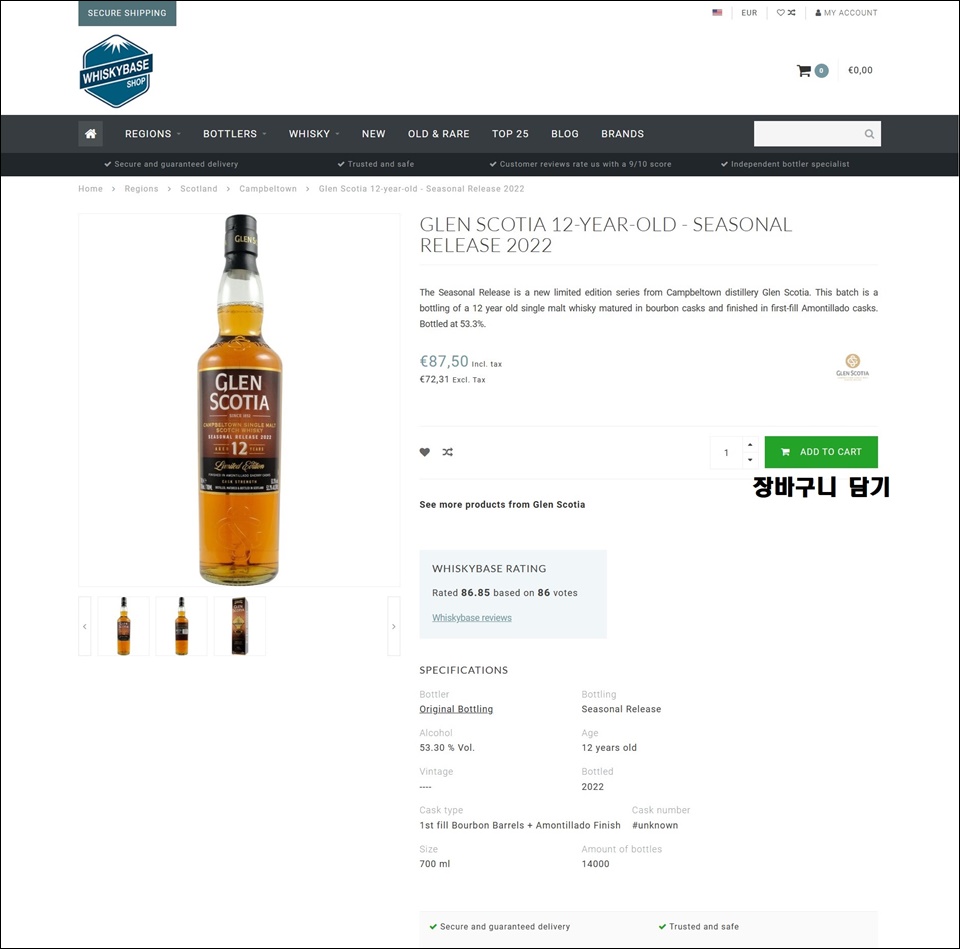Viewport: 960px width, 949px height.
Task: Open the OLD & RARE menu item
Action: point(438,133)
